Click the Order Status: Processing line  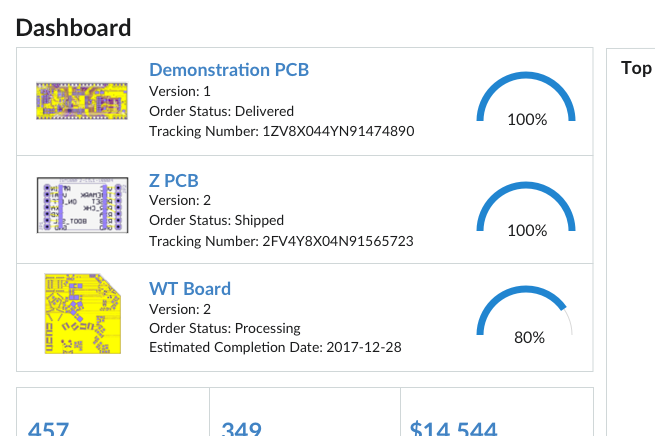coord(225,328)
